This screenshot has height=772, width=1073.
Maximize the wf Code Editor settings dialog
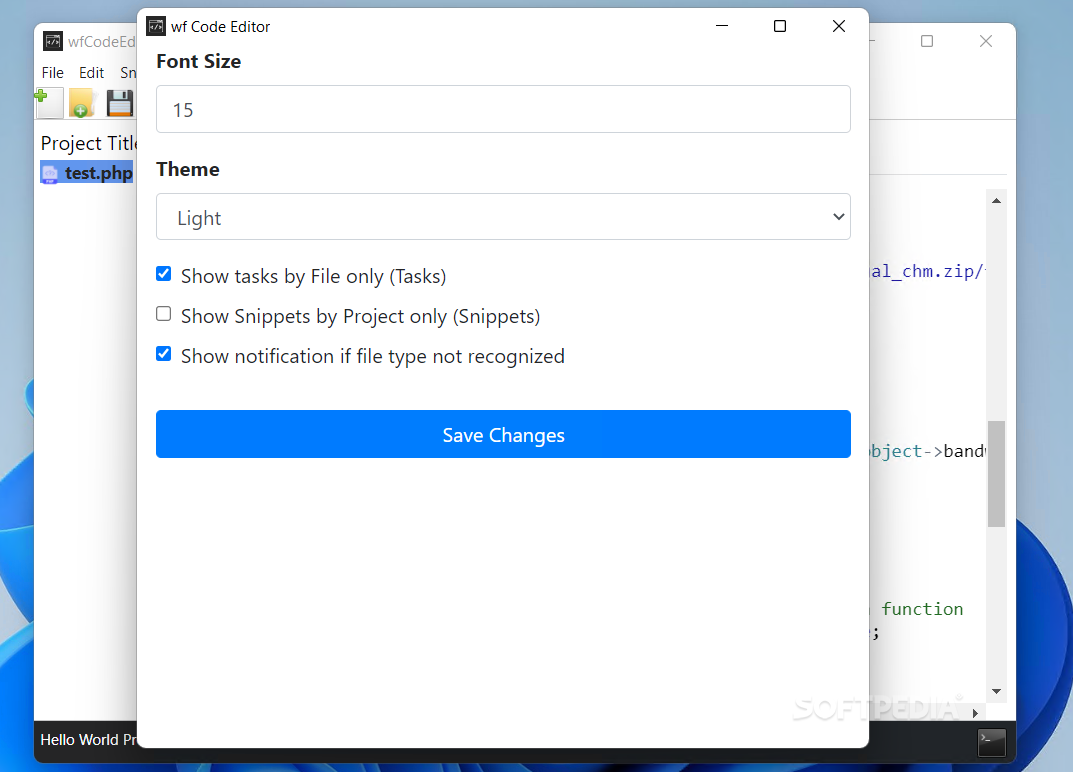tap(780, 26)
